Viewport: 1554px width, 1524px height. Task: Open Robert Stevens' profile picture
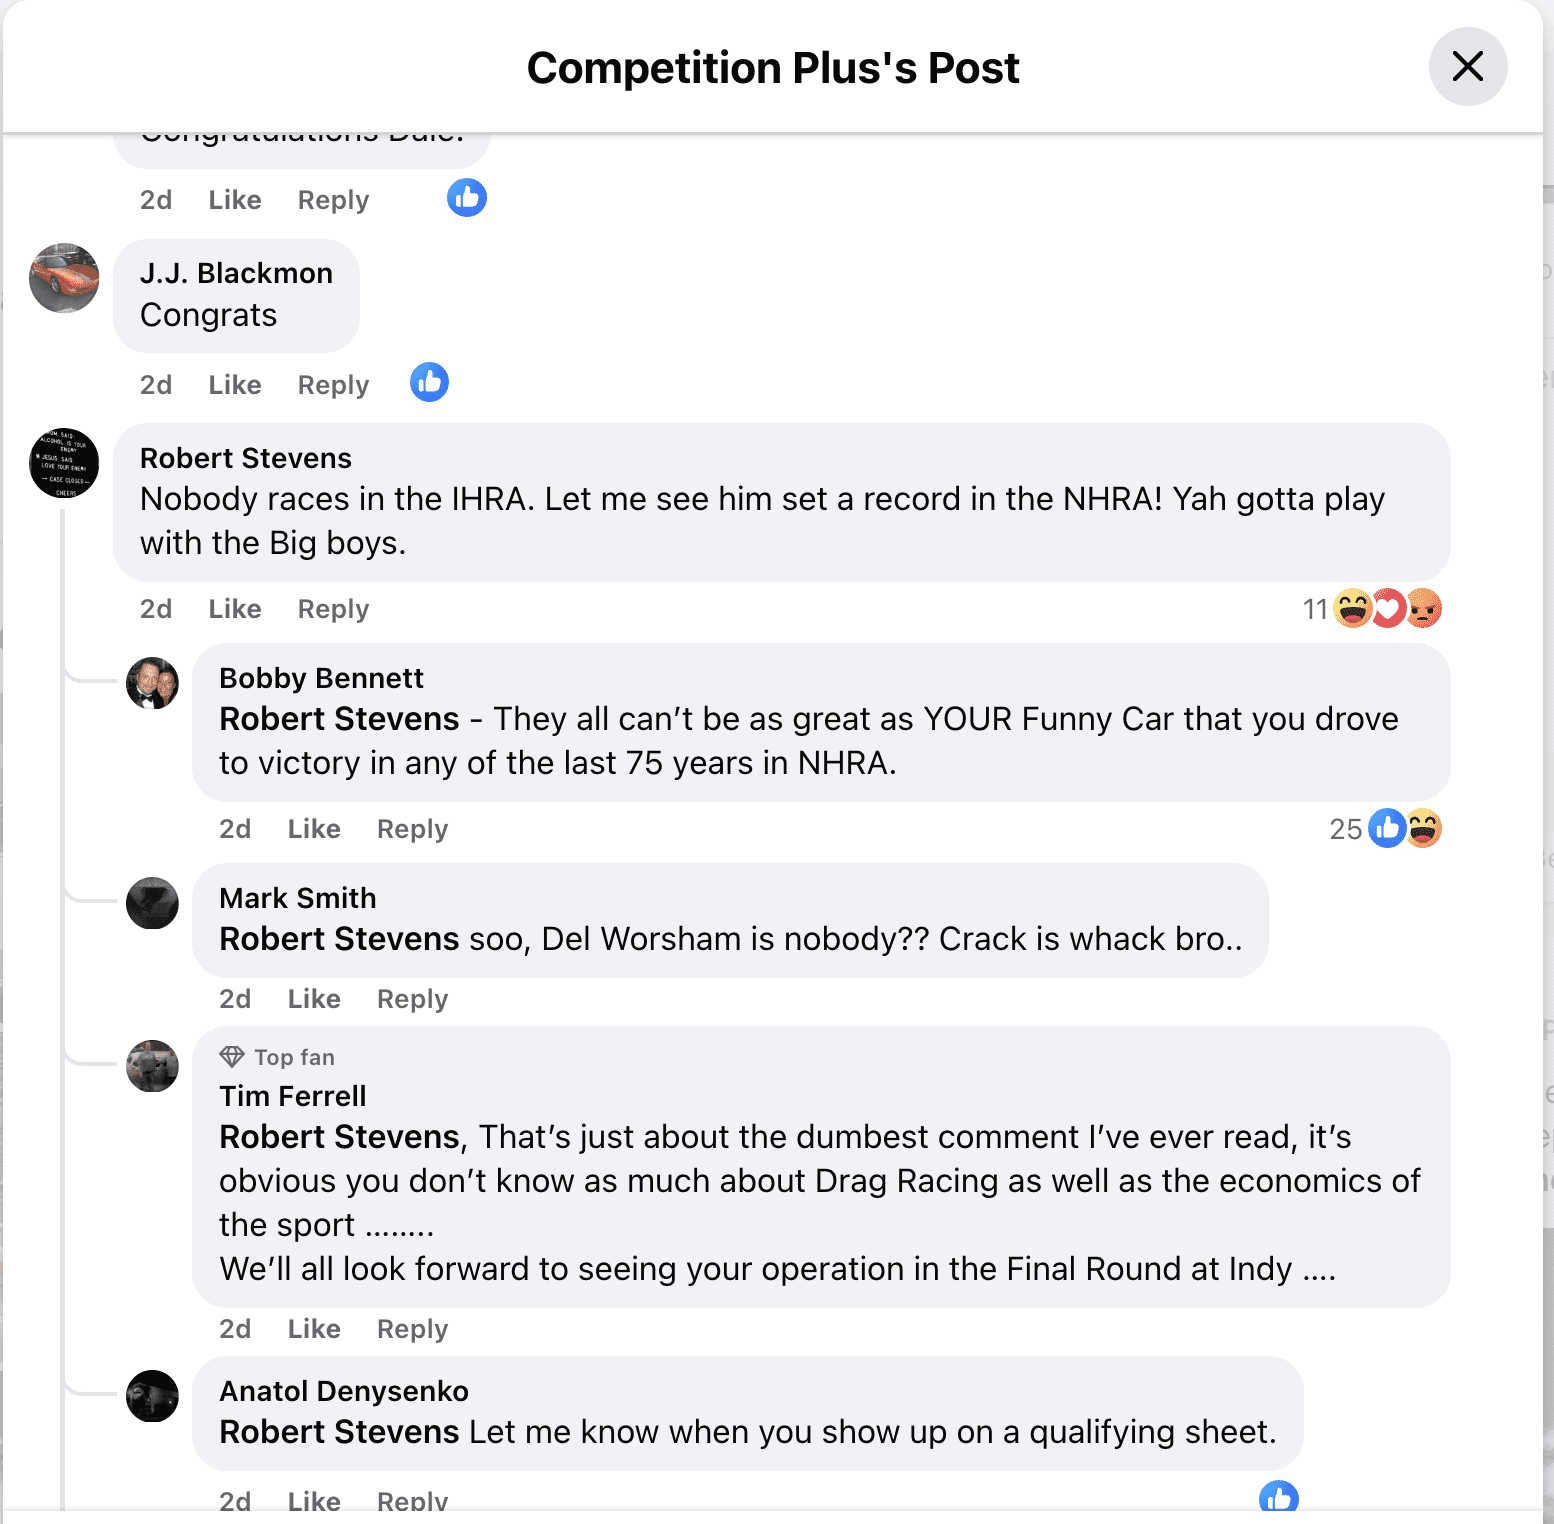[63, 463]
